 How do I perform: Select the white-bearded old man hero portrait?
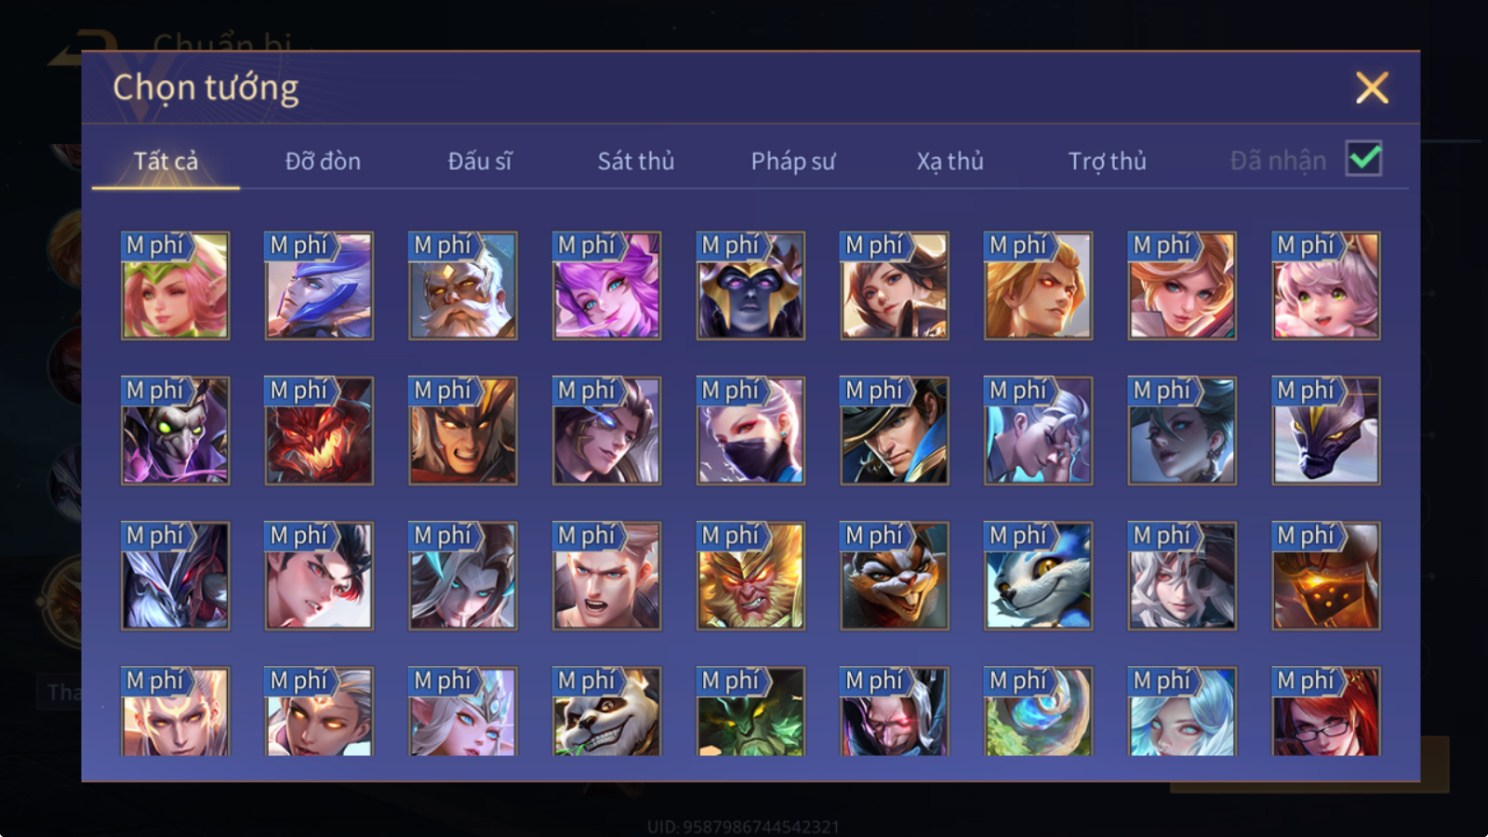[x=463, y=286]
